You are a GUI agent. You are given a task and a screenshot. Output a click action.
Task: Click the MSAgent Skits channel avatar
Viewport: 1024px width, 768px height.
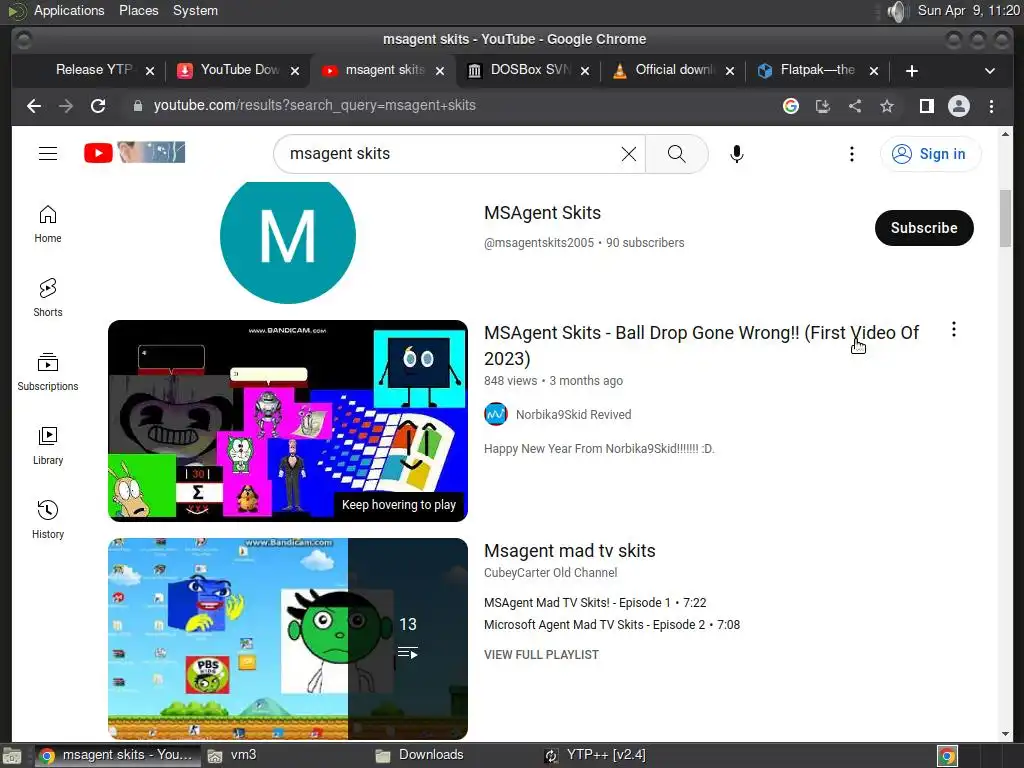[288, 236]
